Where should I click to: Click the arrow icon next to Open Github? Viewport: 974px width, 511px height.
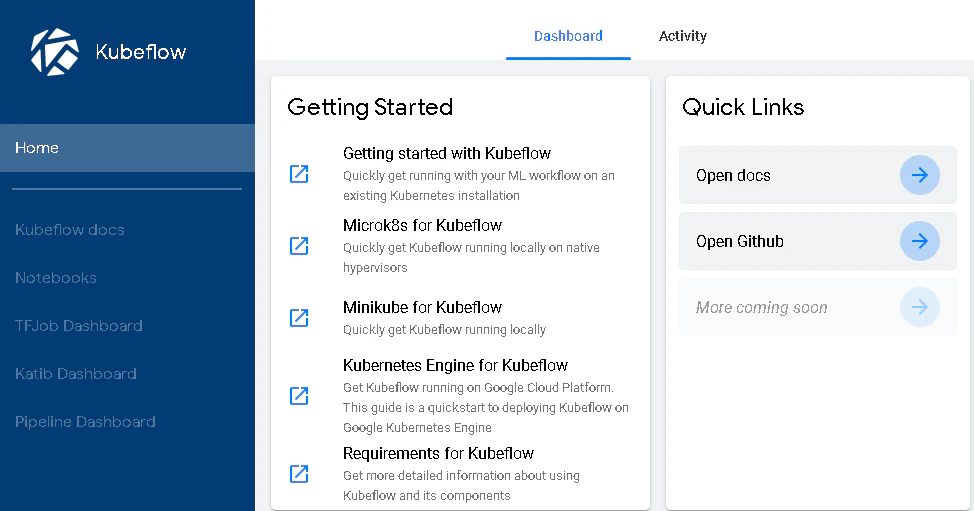click(919, 241)
